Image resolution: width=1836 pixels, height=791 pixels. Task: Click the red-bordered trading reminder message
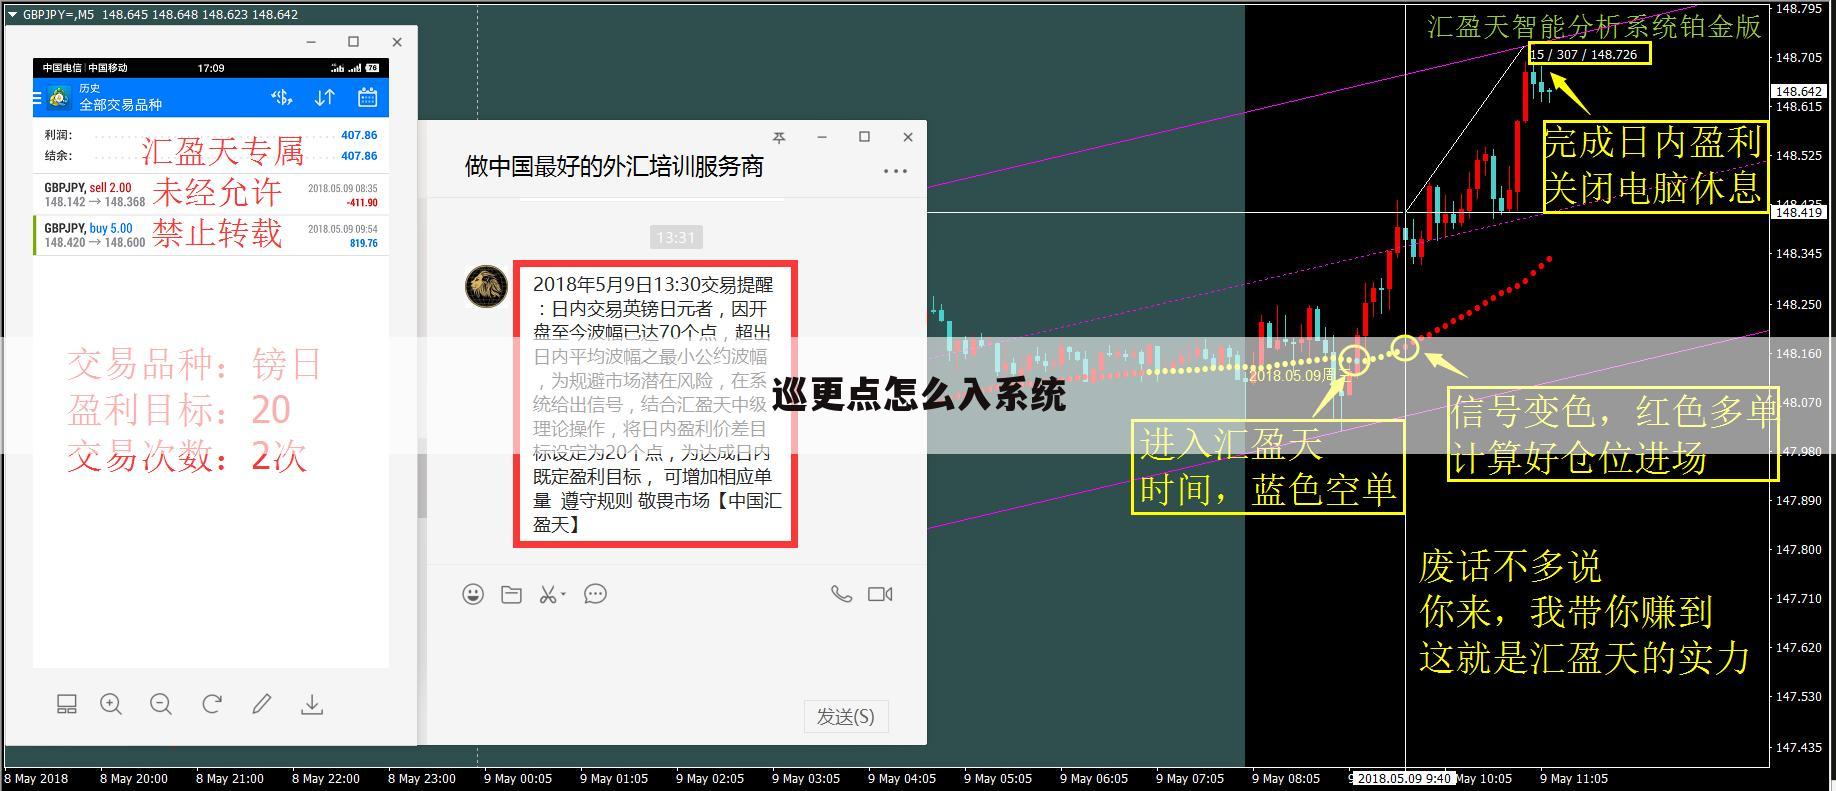coord(655,404)
